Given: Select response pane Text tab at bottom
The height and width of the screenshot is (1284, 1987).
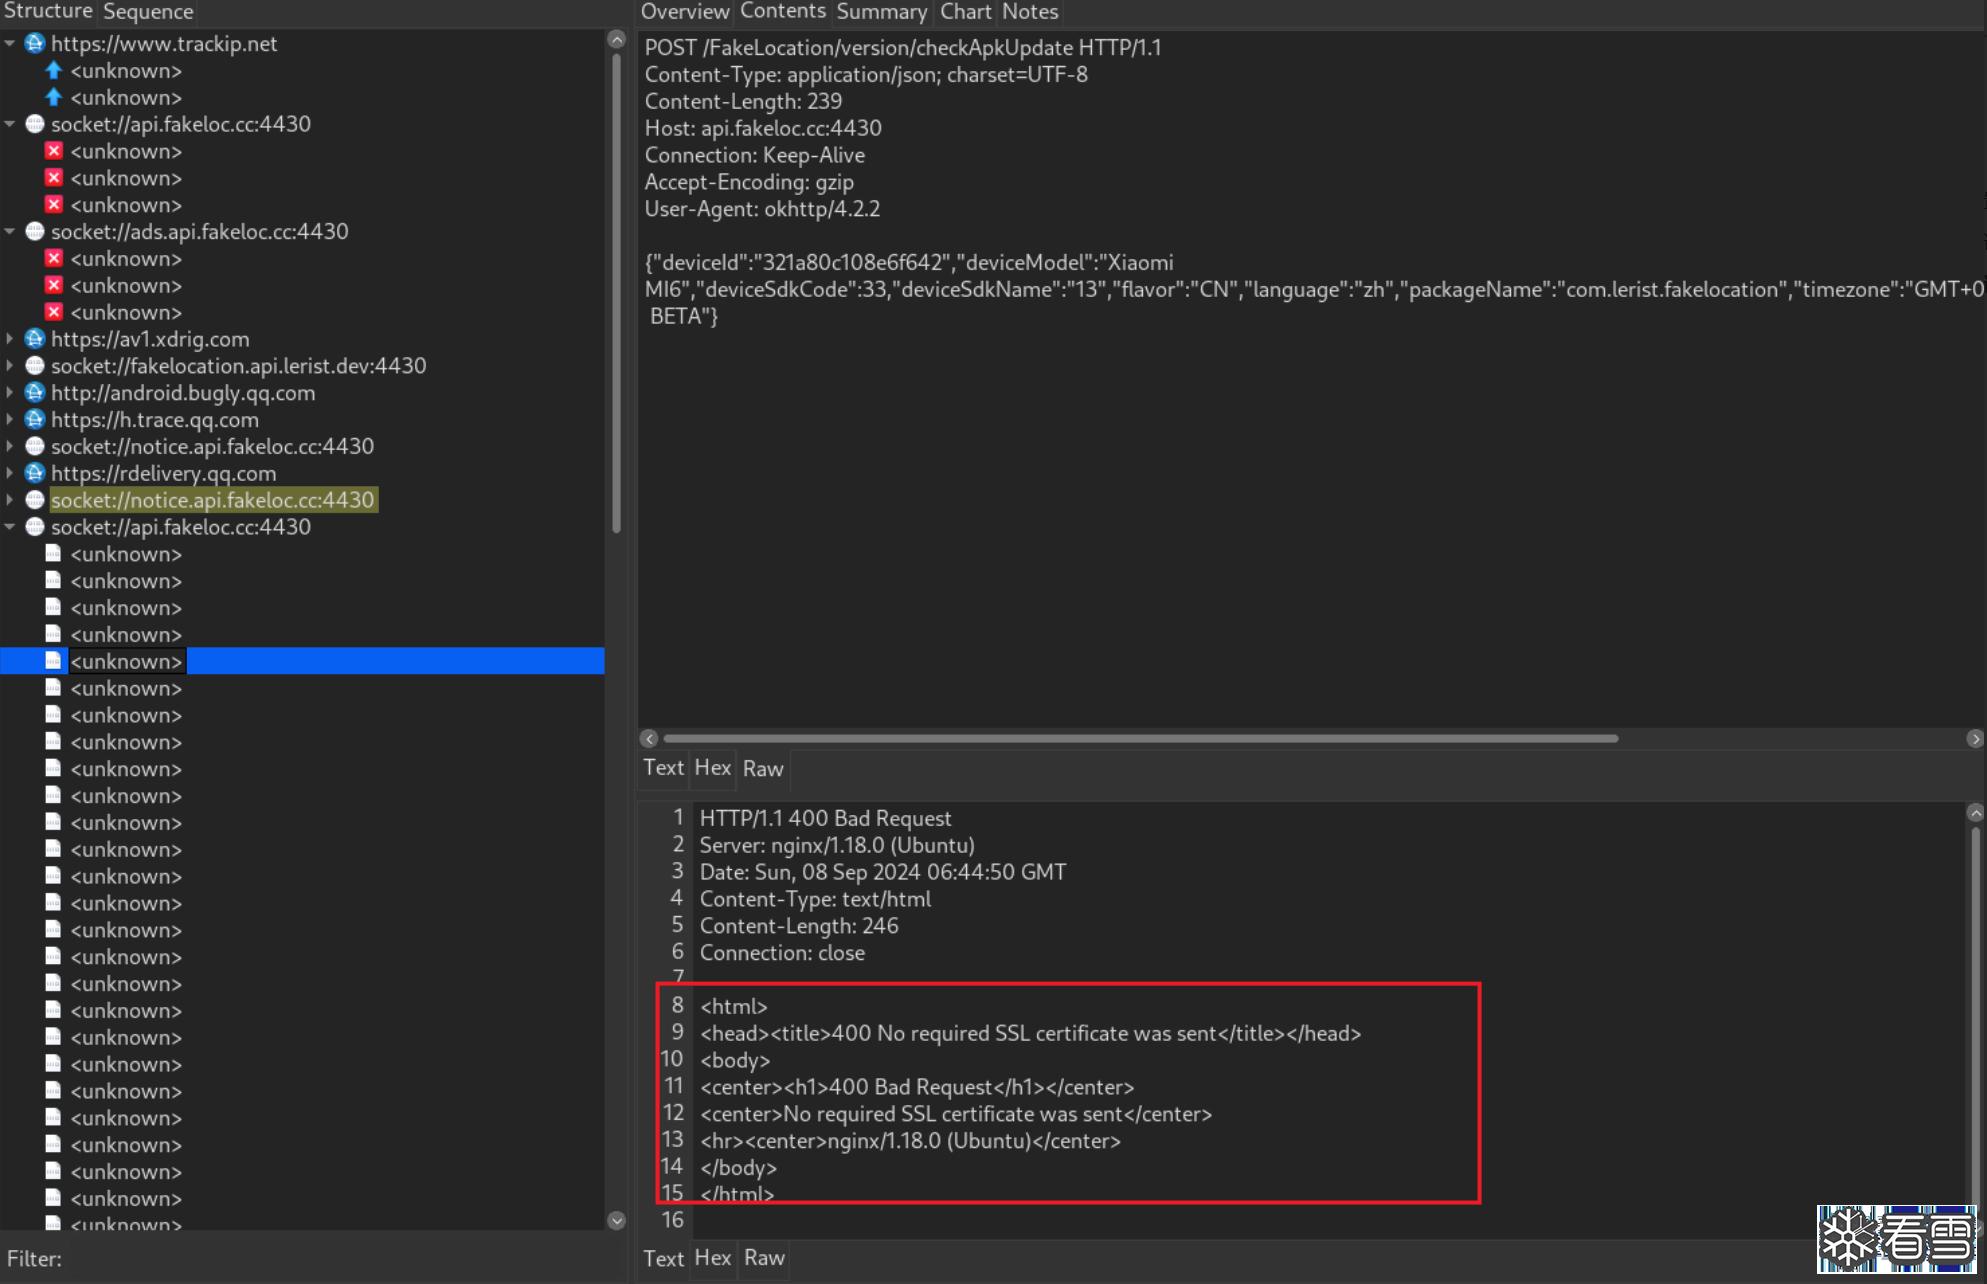Looking at the screenshot, I should (663, 1258).
